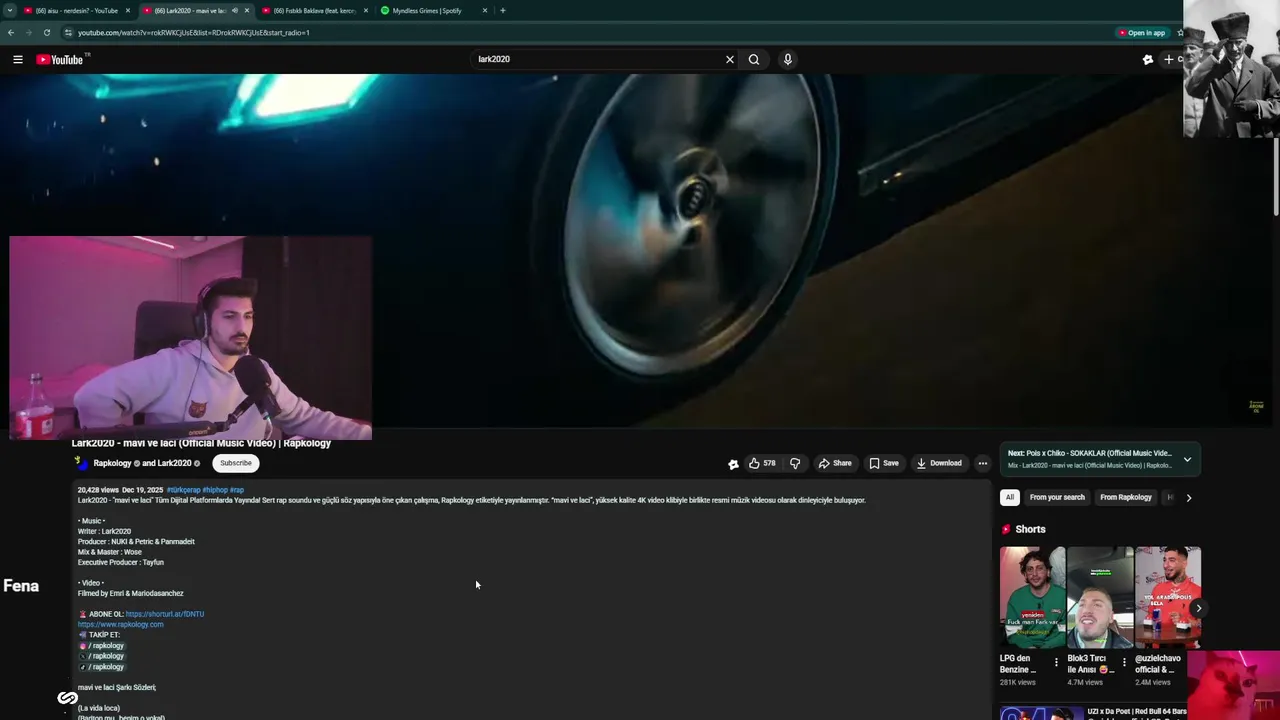The width and height of the screenshot is (1280, 720).
Task: Click the video title text
Action: pyautogui.click(x=201, y=443)
